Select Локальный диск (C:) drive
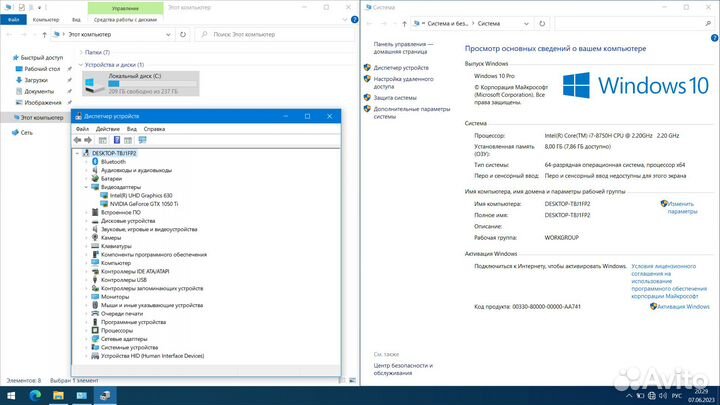 click(141, 84)
